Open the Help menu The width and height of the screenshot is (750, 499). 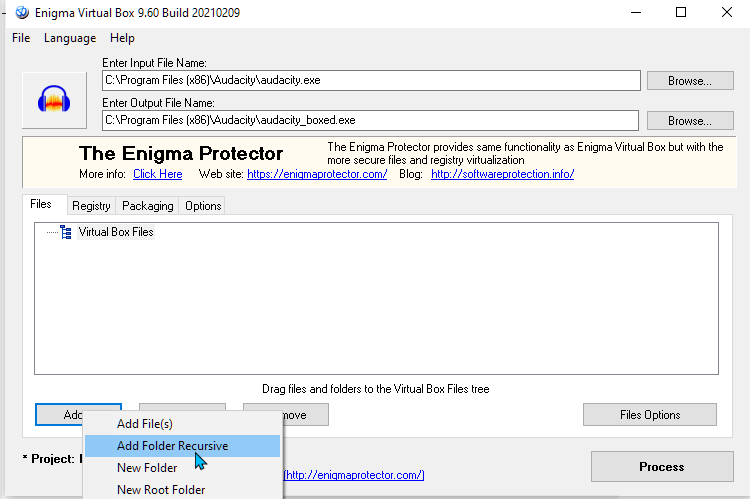point(122,38)
